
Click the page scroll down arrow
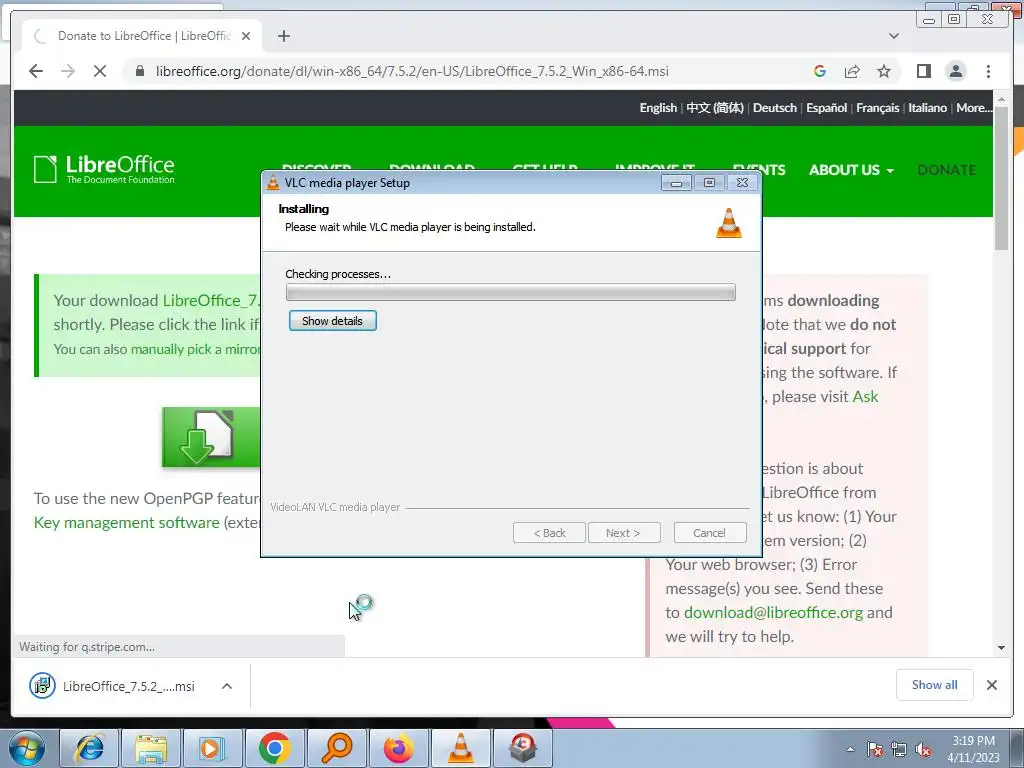point(1001,648)
